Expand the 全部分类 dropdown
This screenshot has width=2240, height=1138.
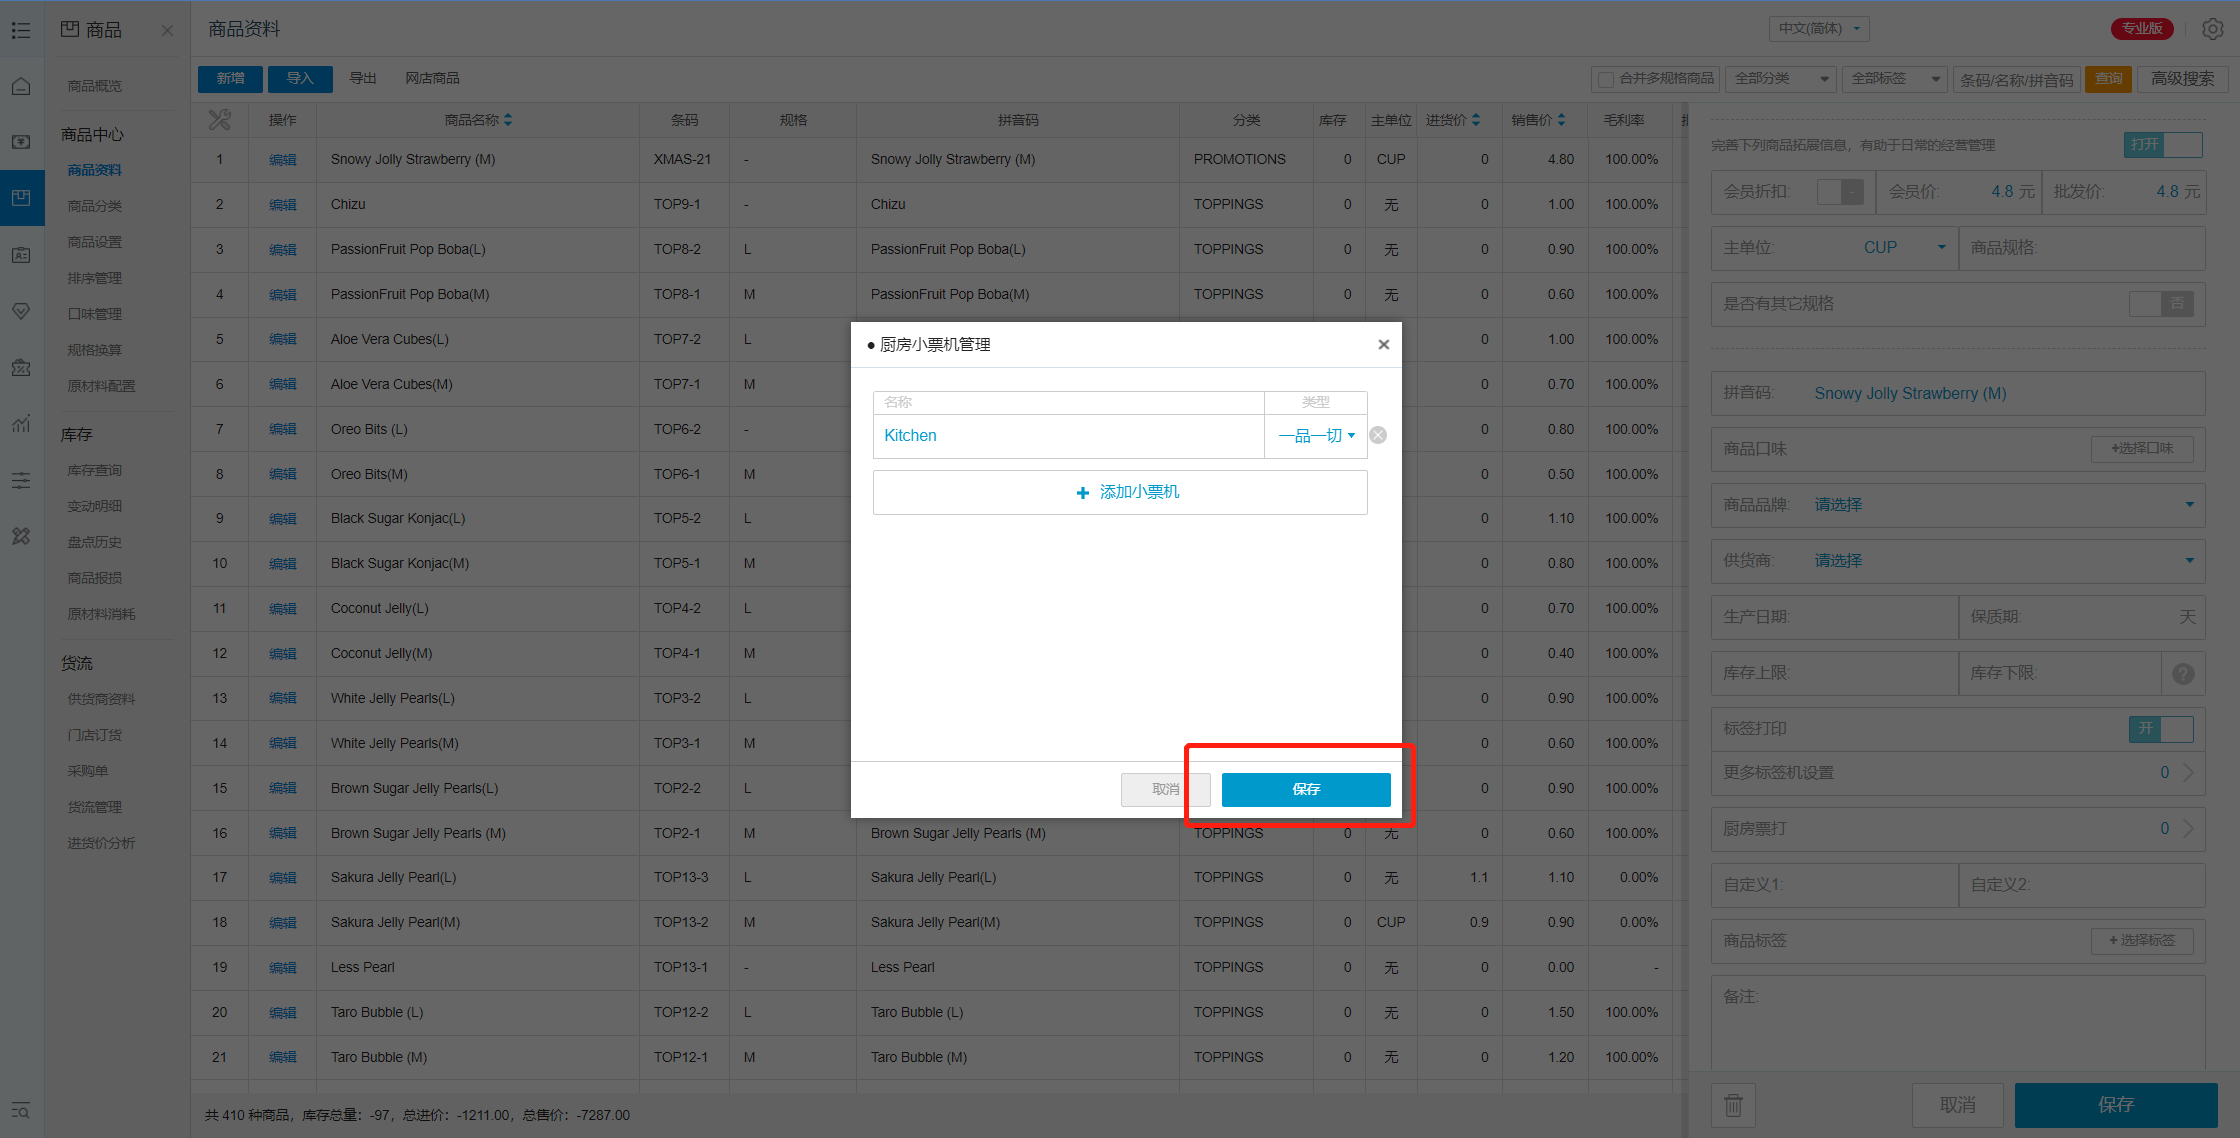tap(1781, 79)
